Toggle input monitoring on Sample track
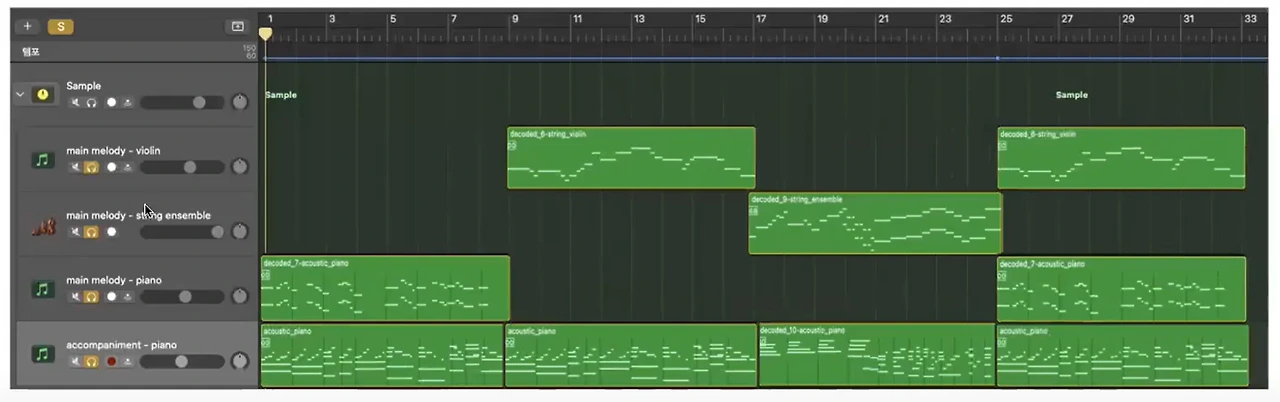Image resolution: width=1280 pixels, height=402 pixels. coord(127,102)
